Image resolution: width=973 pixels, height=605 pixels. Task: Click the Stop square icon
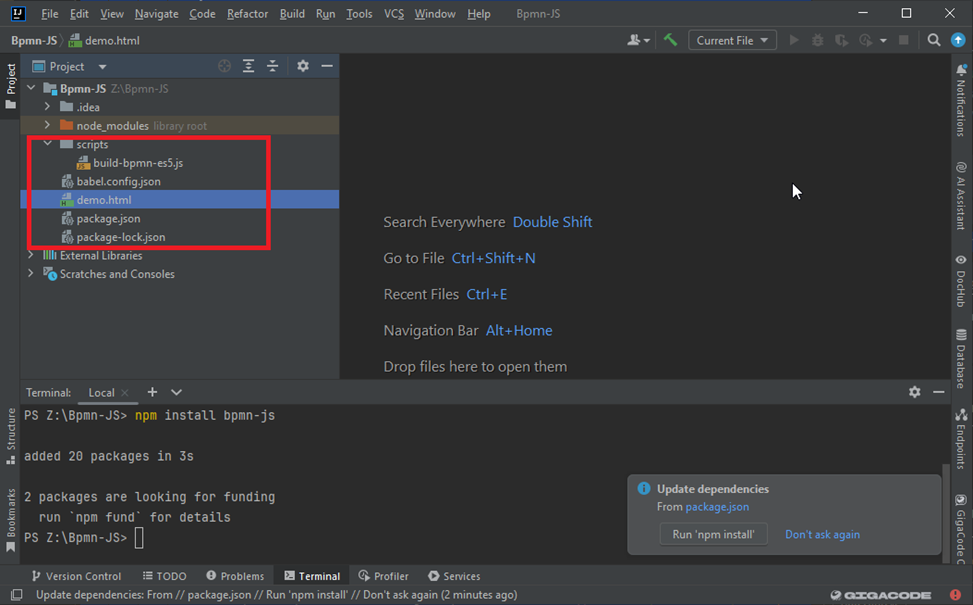click(904, 40)
